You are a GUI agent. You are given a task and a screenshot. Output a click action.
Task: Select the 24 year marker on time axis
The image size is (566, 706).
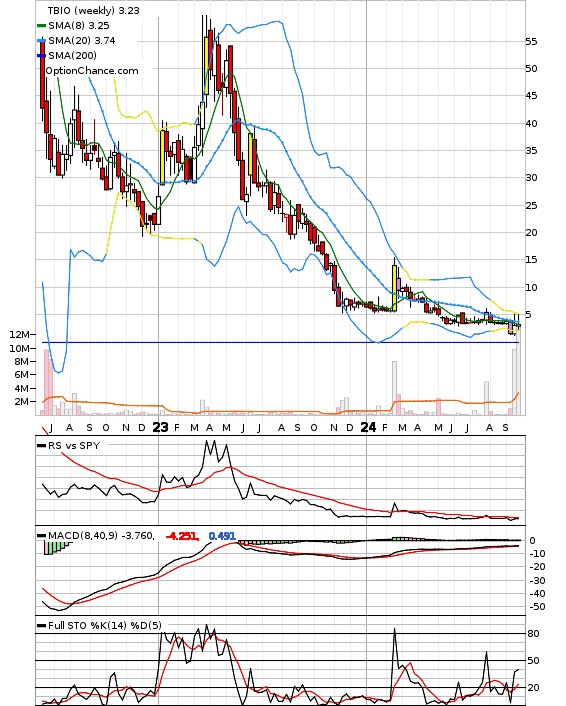pyautogui.click(x=368, y=427)
